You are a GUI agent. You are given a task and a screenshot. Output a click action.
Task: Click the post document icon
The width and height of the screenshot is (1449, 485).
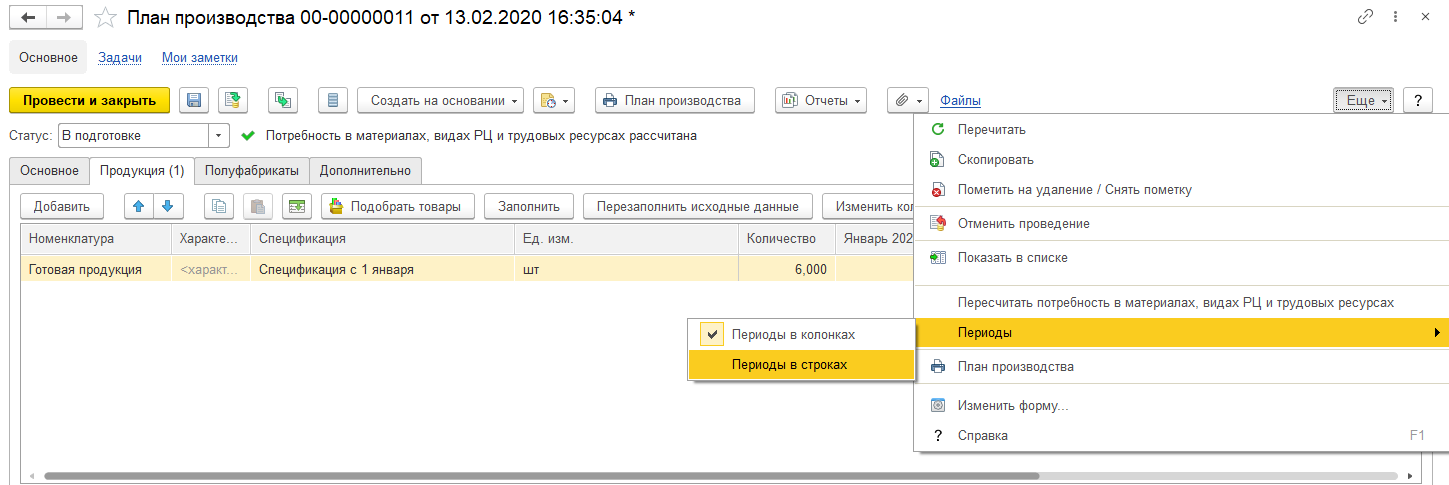pos(233,100)
